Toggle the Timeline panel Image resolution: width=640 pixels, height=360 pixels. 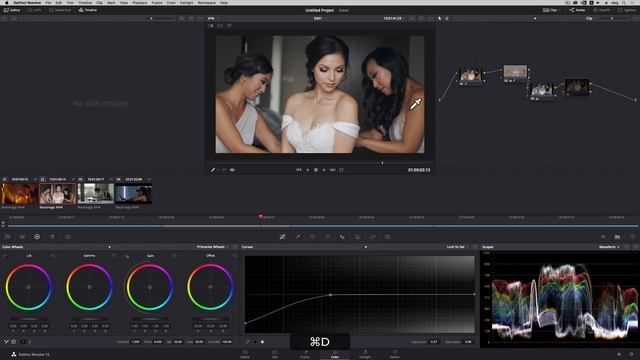click(87, 10)
